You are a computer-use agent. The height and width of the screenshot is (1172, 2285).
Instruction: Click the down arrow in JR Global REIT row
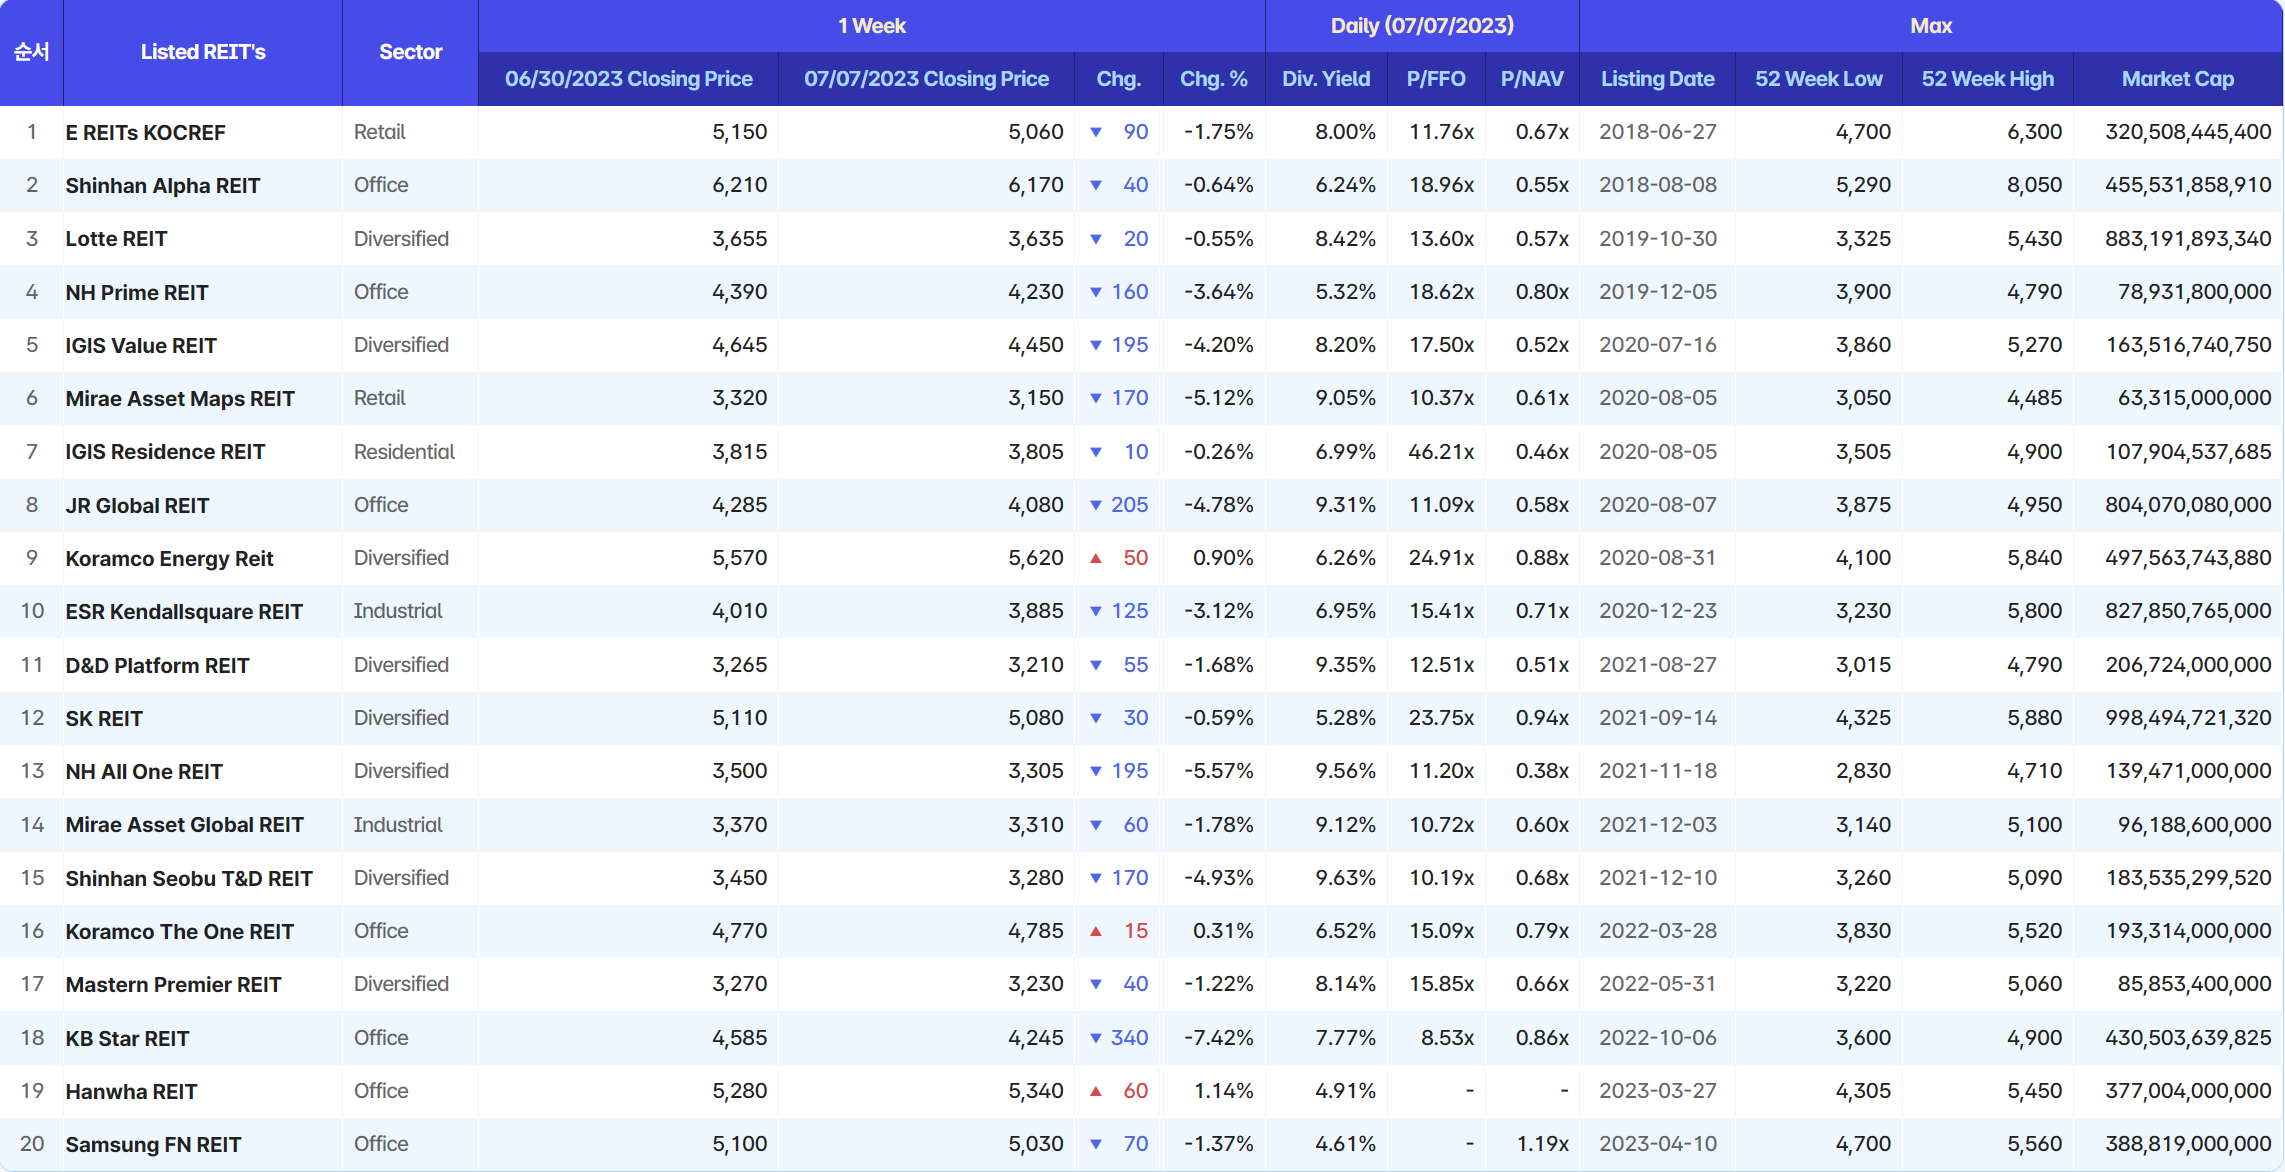[1096, 505]
